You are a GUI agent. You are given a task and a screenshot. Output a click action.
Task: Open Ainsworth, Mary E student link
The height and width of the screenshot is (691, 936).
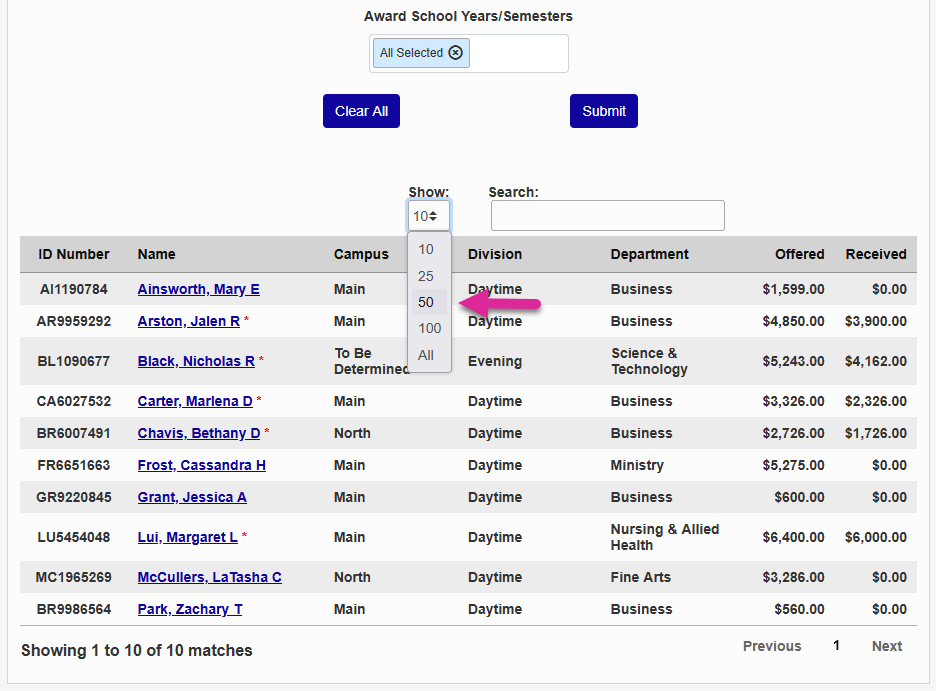(x=198, y=289)
